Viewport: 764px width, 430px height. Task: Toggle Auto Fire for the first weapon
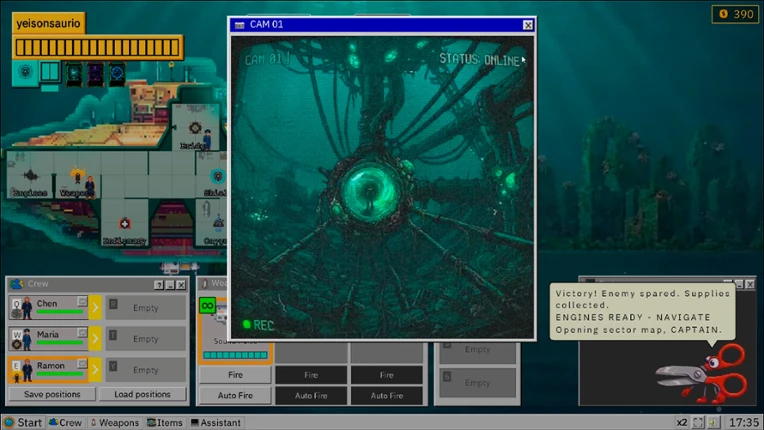pyautogui.click(x=235, y=395)
